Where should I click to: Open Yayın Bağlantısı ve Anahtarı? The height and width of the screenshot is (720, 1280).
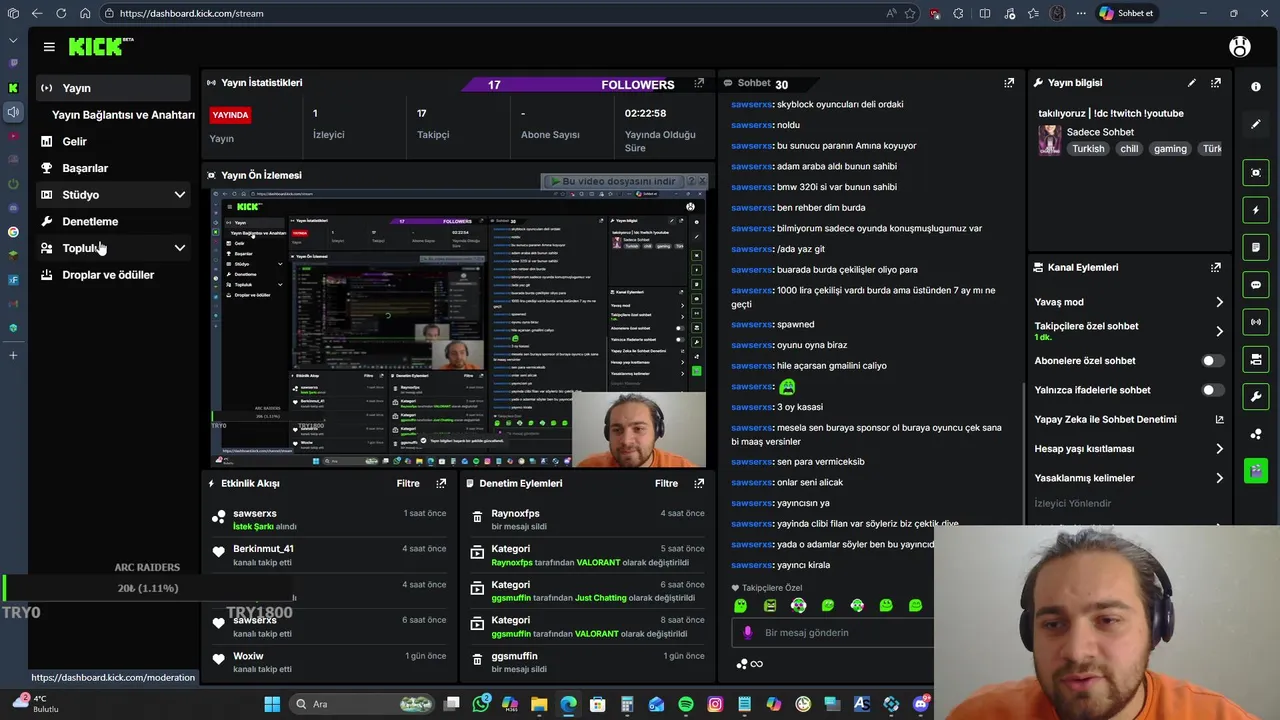pos(123,115)
